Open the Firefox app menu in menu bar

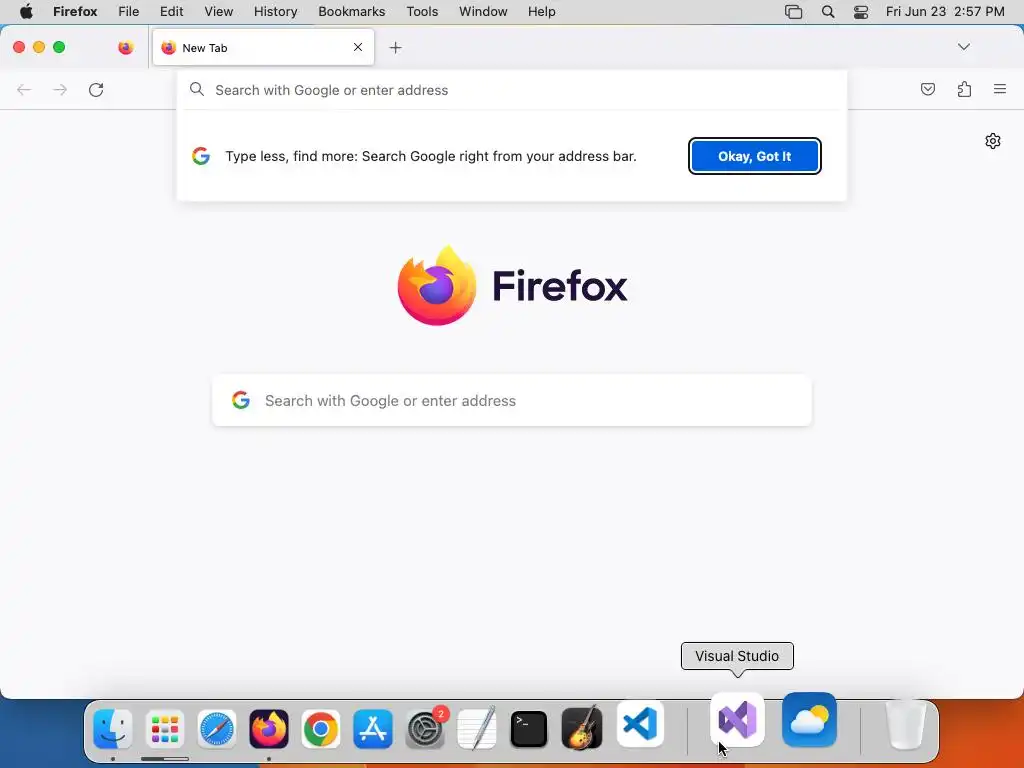[75, 12]
